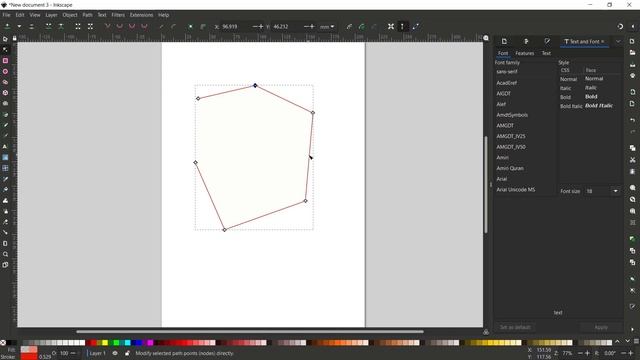Viewport: 640px width, 360px height.
Task: Open the Layer 1 layer selector
Action: [x=97, y=353]
